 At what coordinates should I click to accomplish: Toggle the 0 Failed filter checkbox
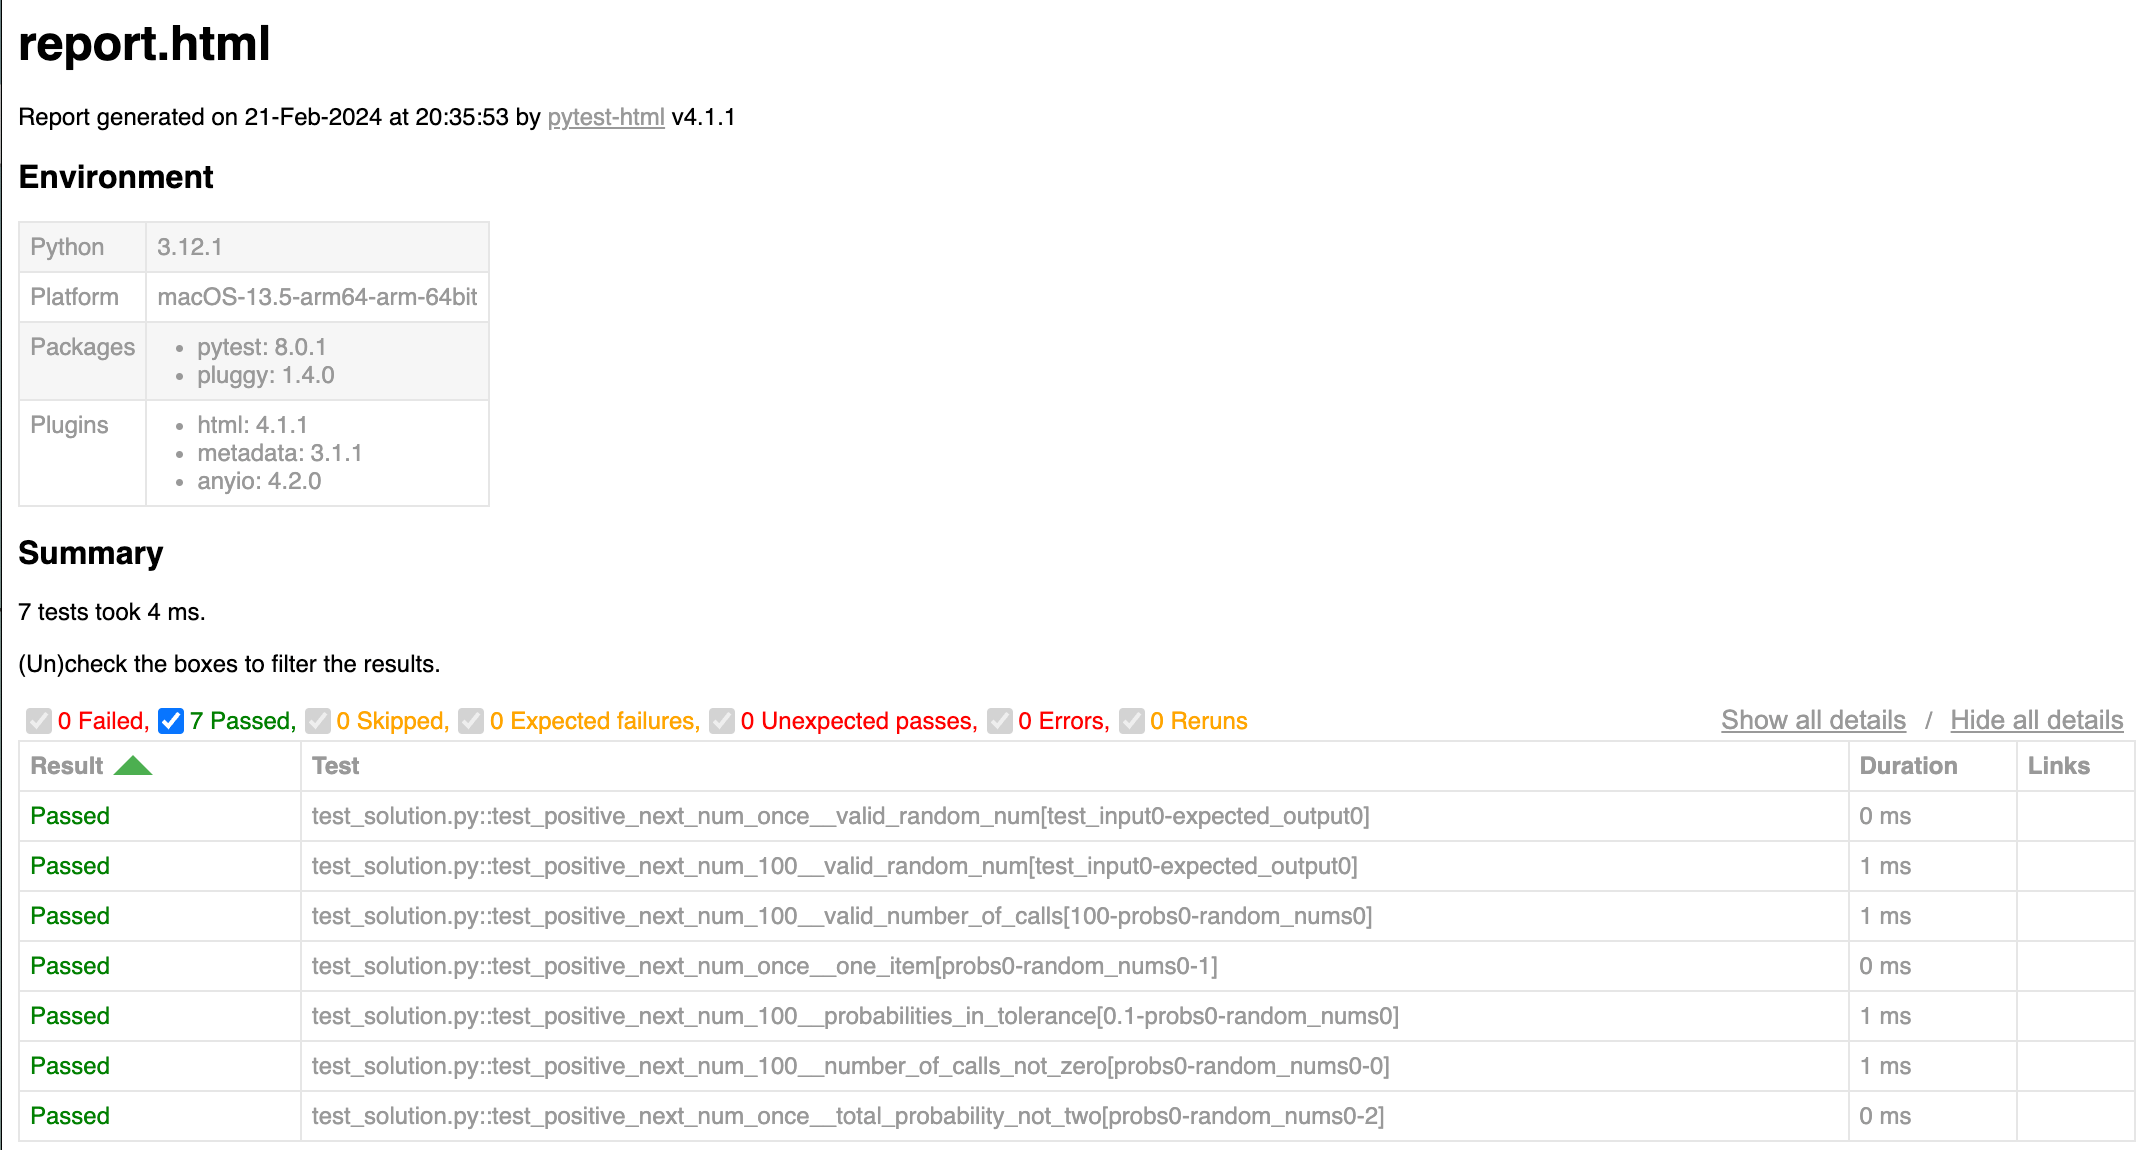(x=39, y=721)
